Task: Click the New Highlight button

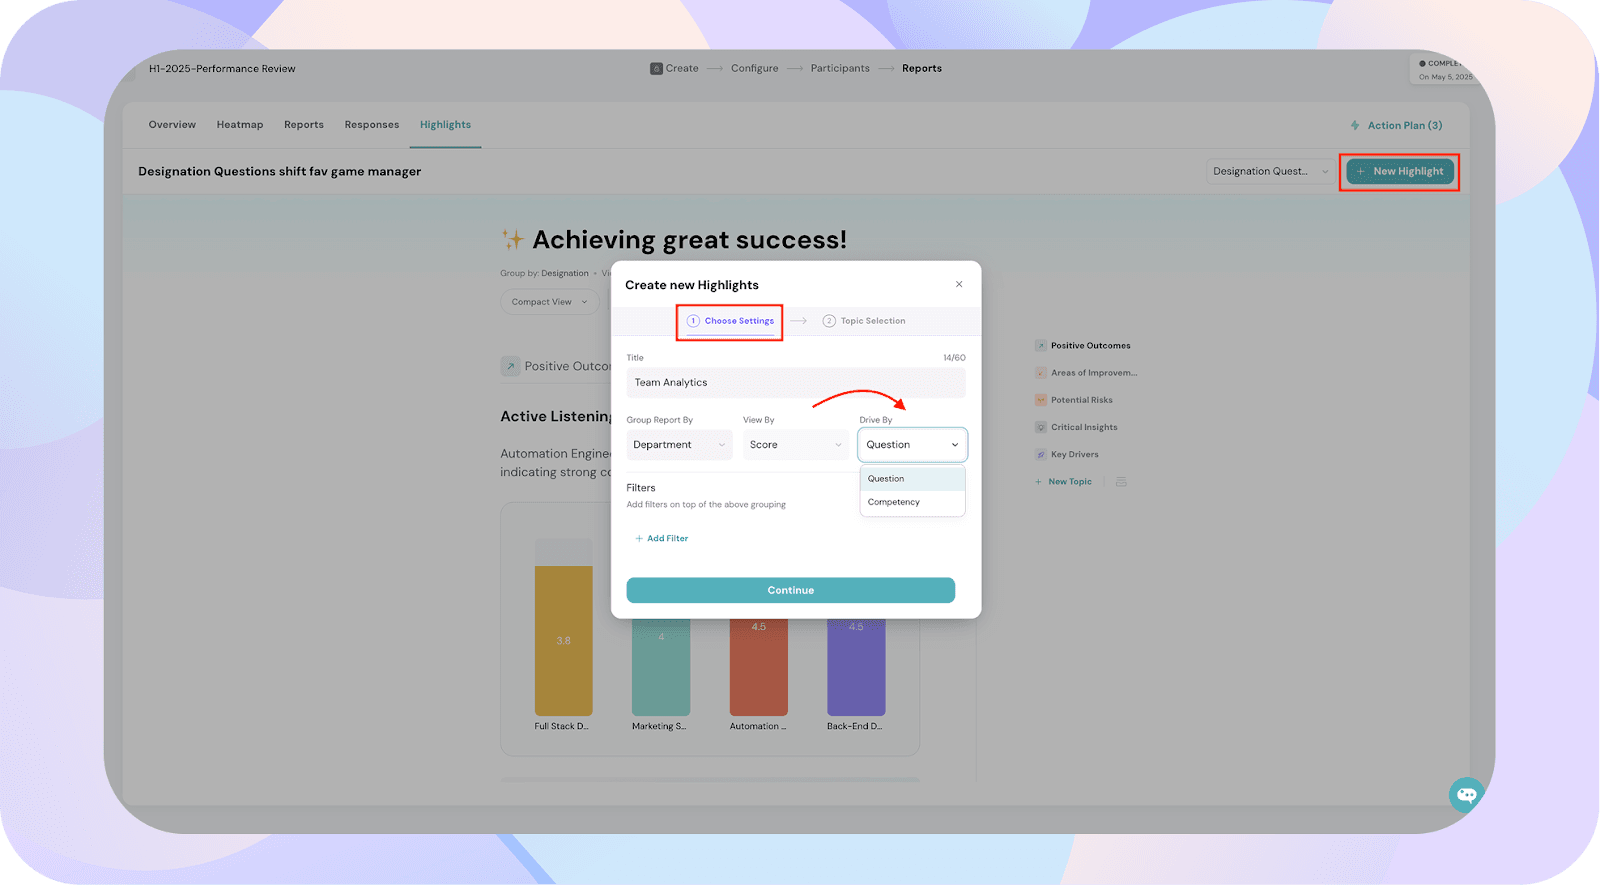Action: (x=1400, y=171)
